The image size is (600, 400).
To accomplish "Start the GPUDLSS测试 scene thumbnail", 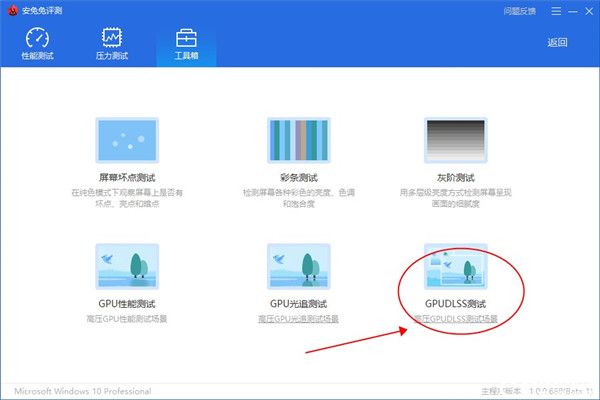I will click(x=455, y=266).
